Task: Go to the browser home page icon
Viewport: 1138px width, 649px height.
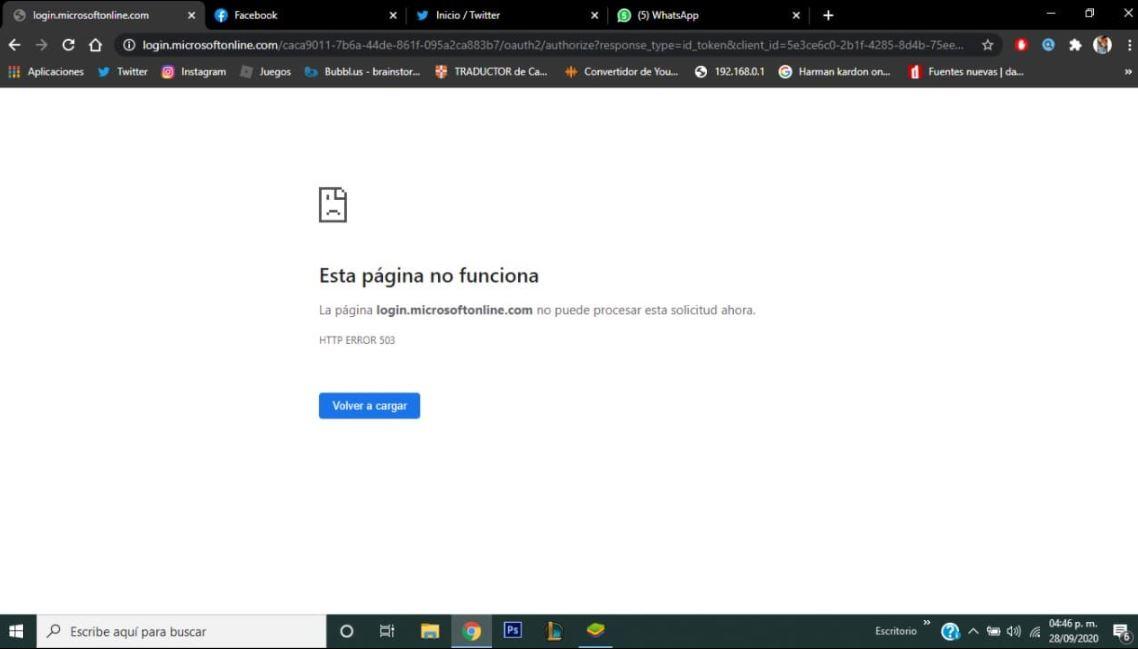Action: tap(95, 45)
